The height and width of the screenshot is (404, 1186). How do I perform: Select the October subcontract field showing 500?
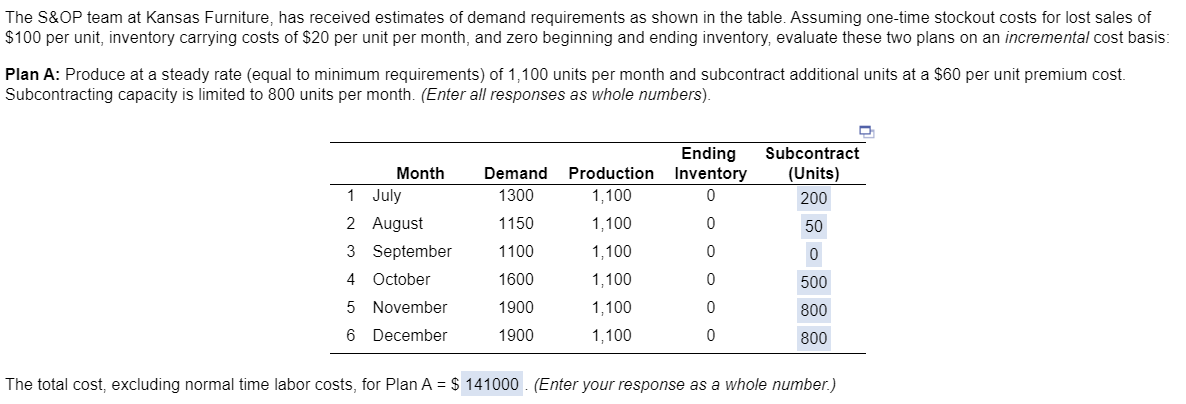813,282
